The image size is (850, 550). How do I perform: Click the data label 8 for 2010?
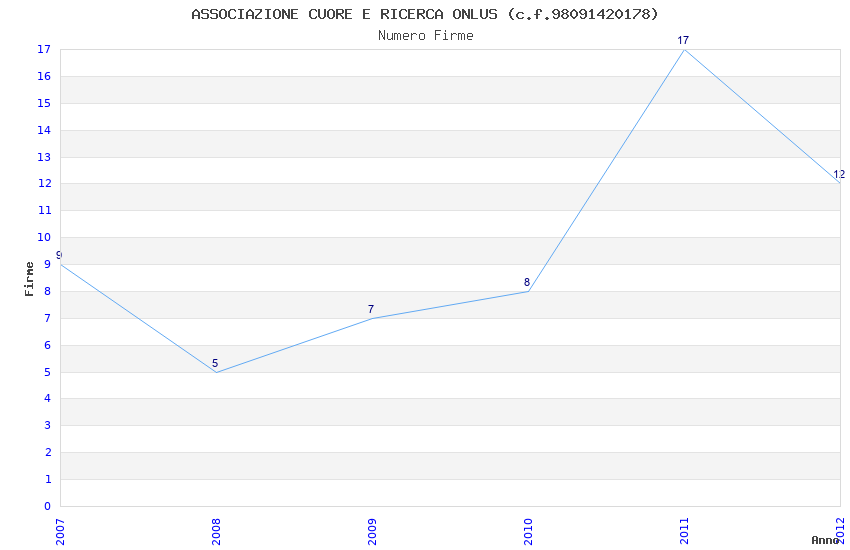[527, 282]
